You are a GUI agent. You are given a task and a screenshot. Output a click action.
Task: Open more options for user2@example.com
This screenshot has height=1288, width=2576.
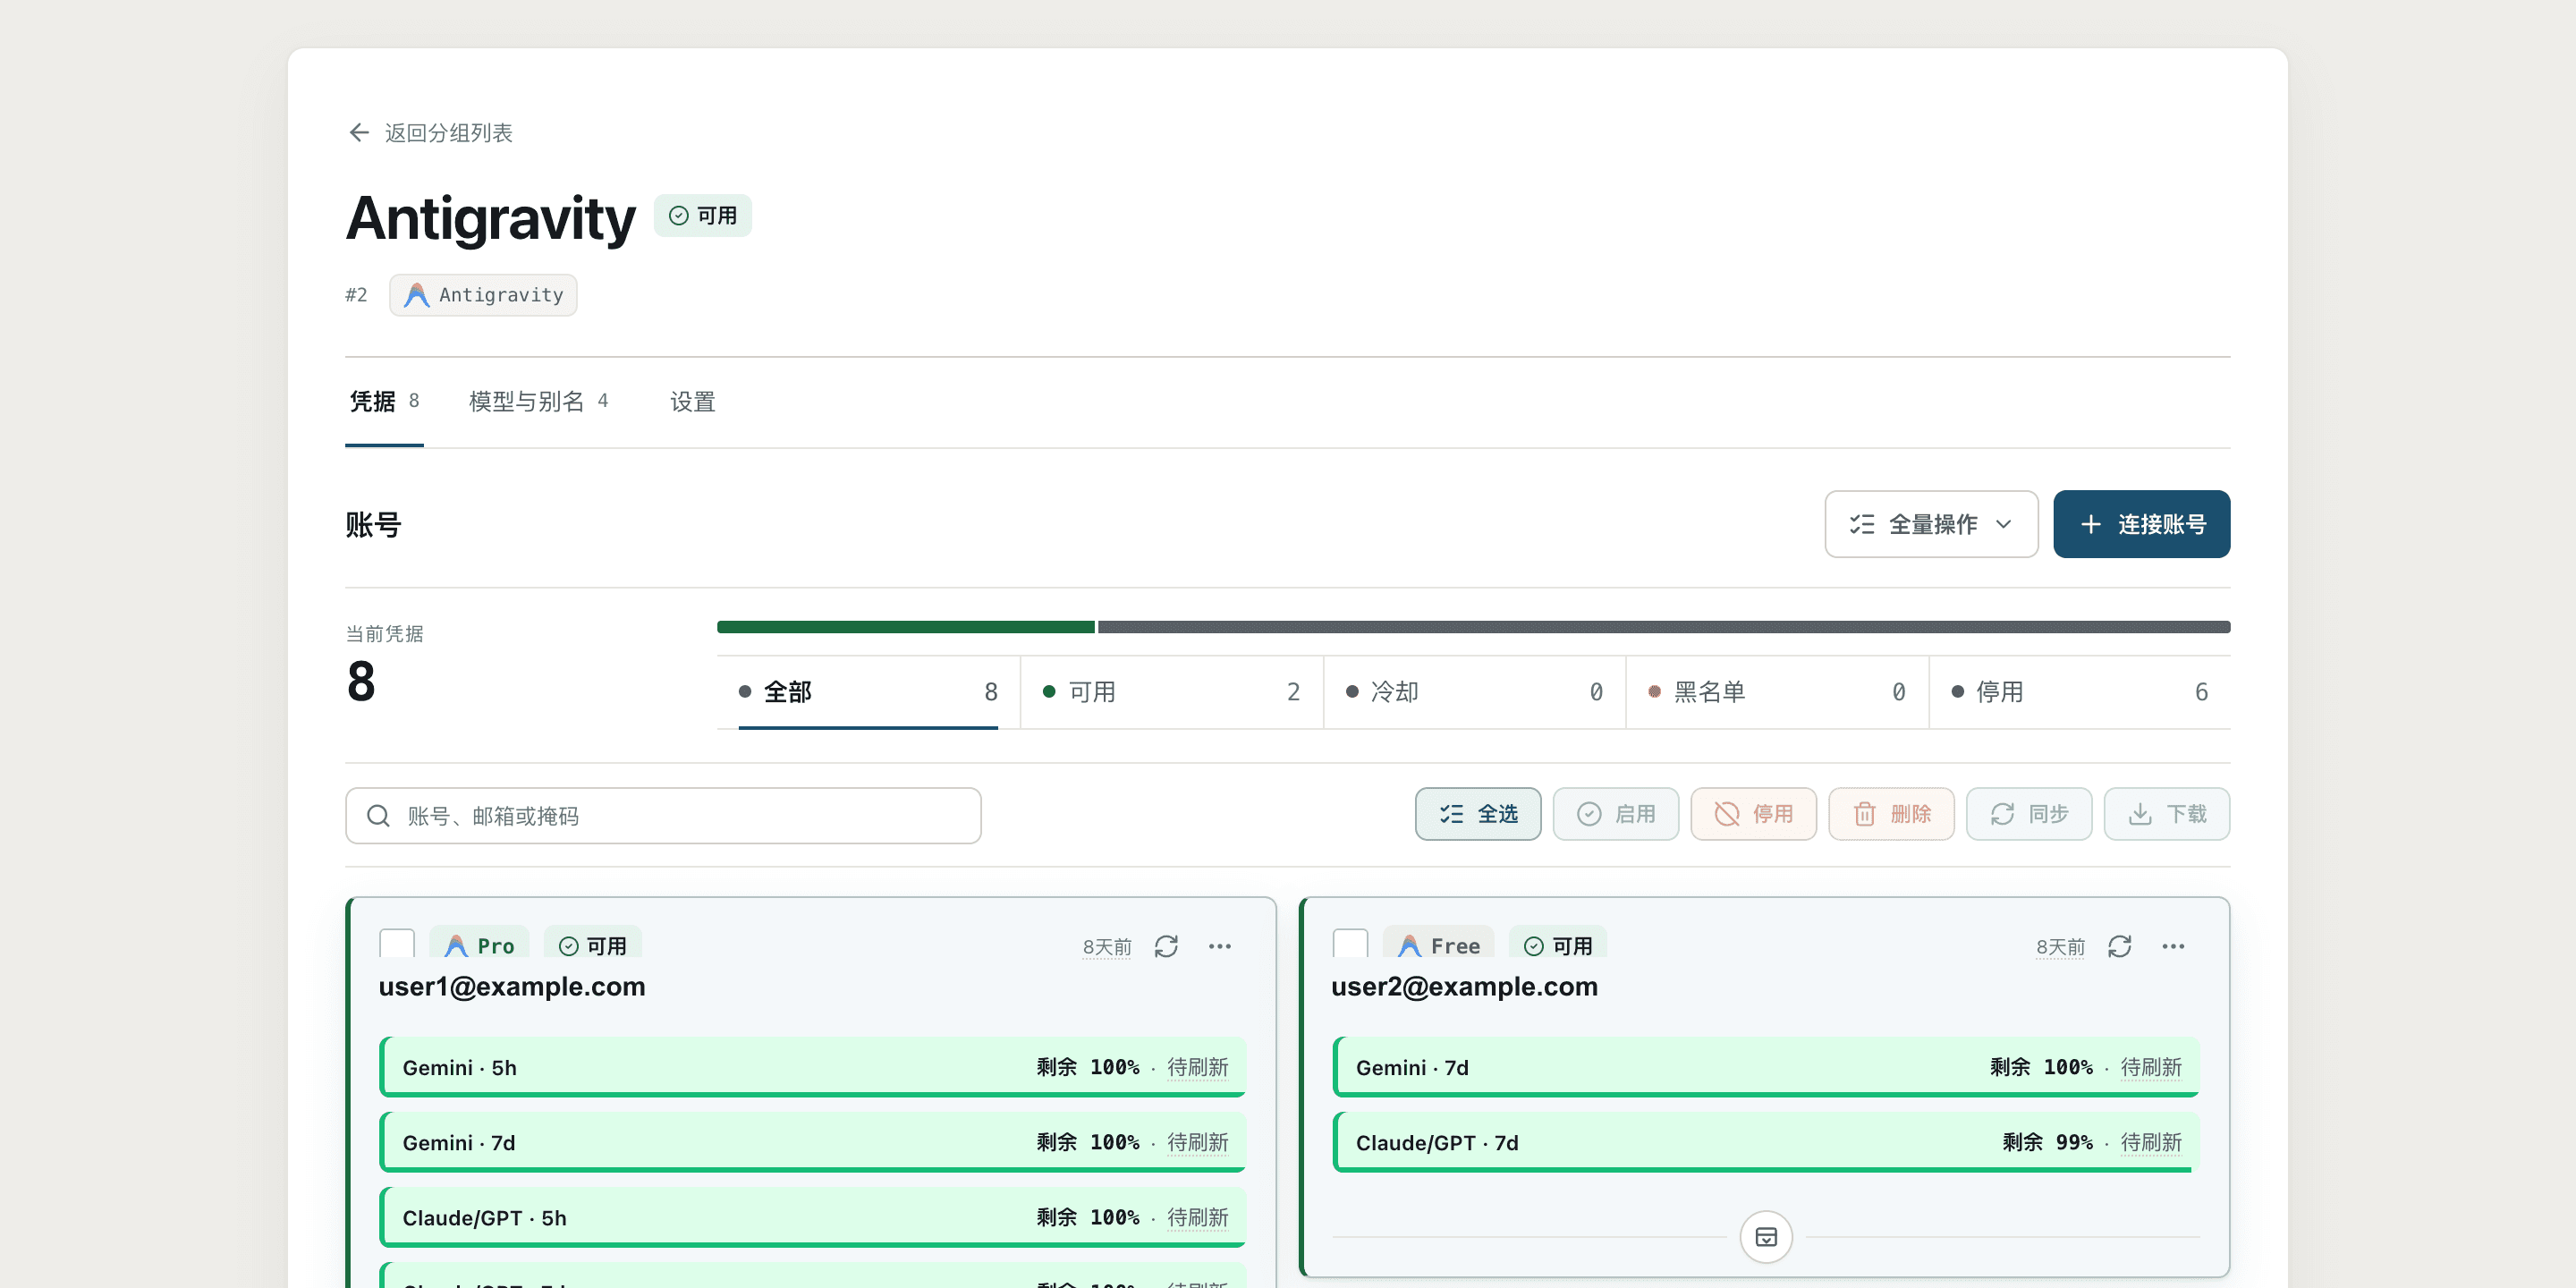[2173, 946]
